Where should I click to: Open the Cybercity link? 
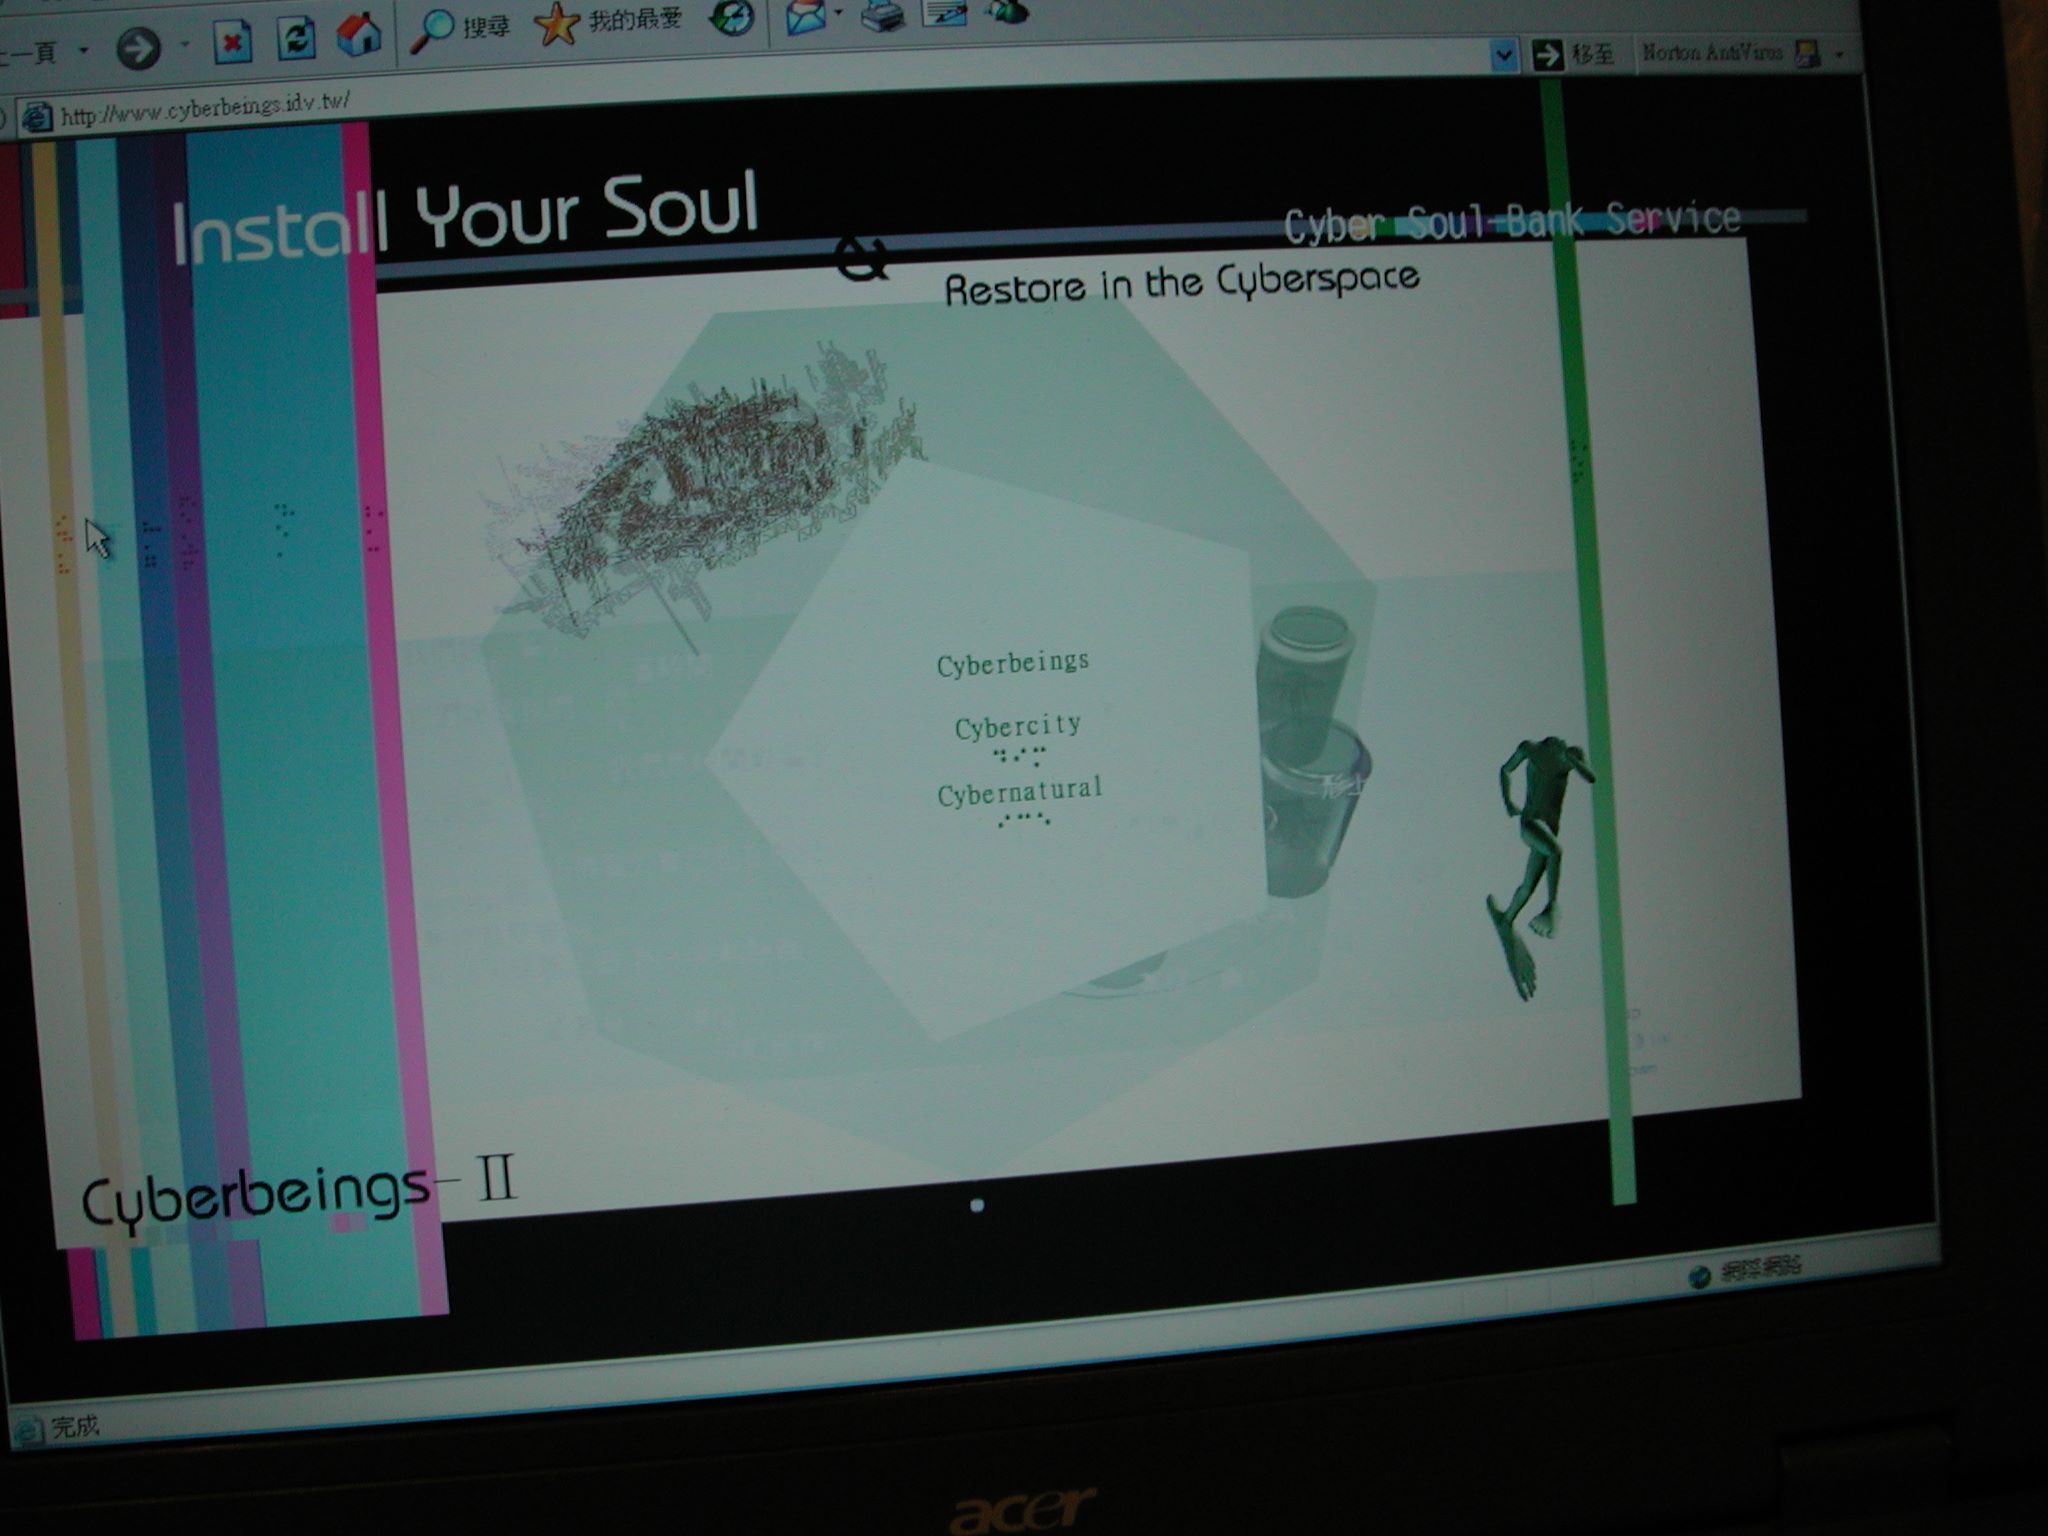(x=1018, y=725)
